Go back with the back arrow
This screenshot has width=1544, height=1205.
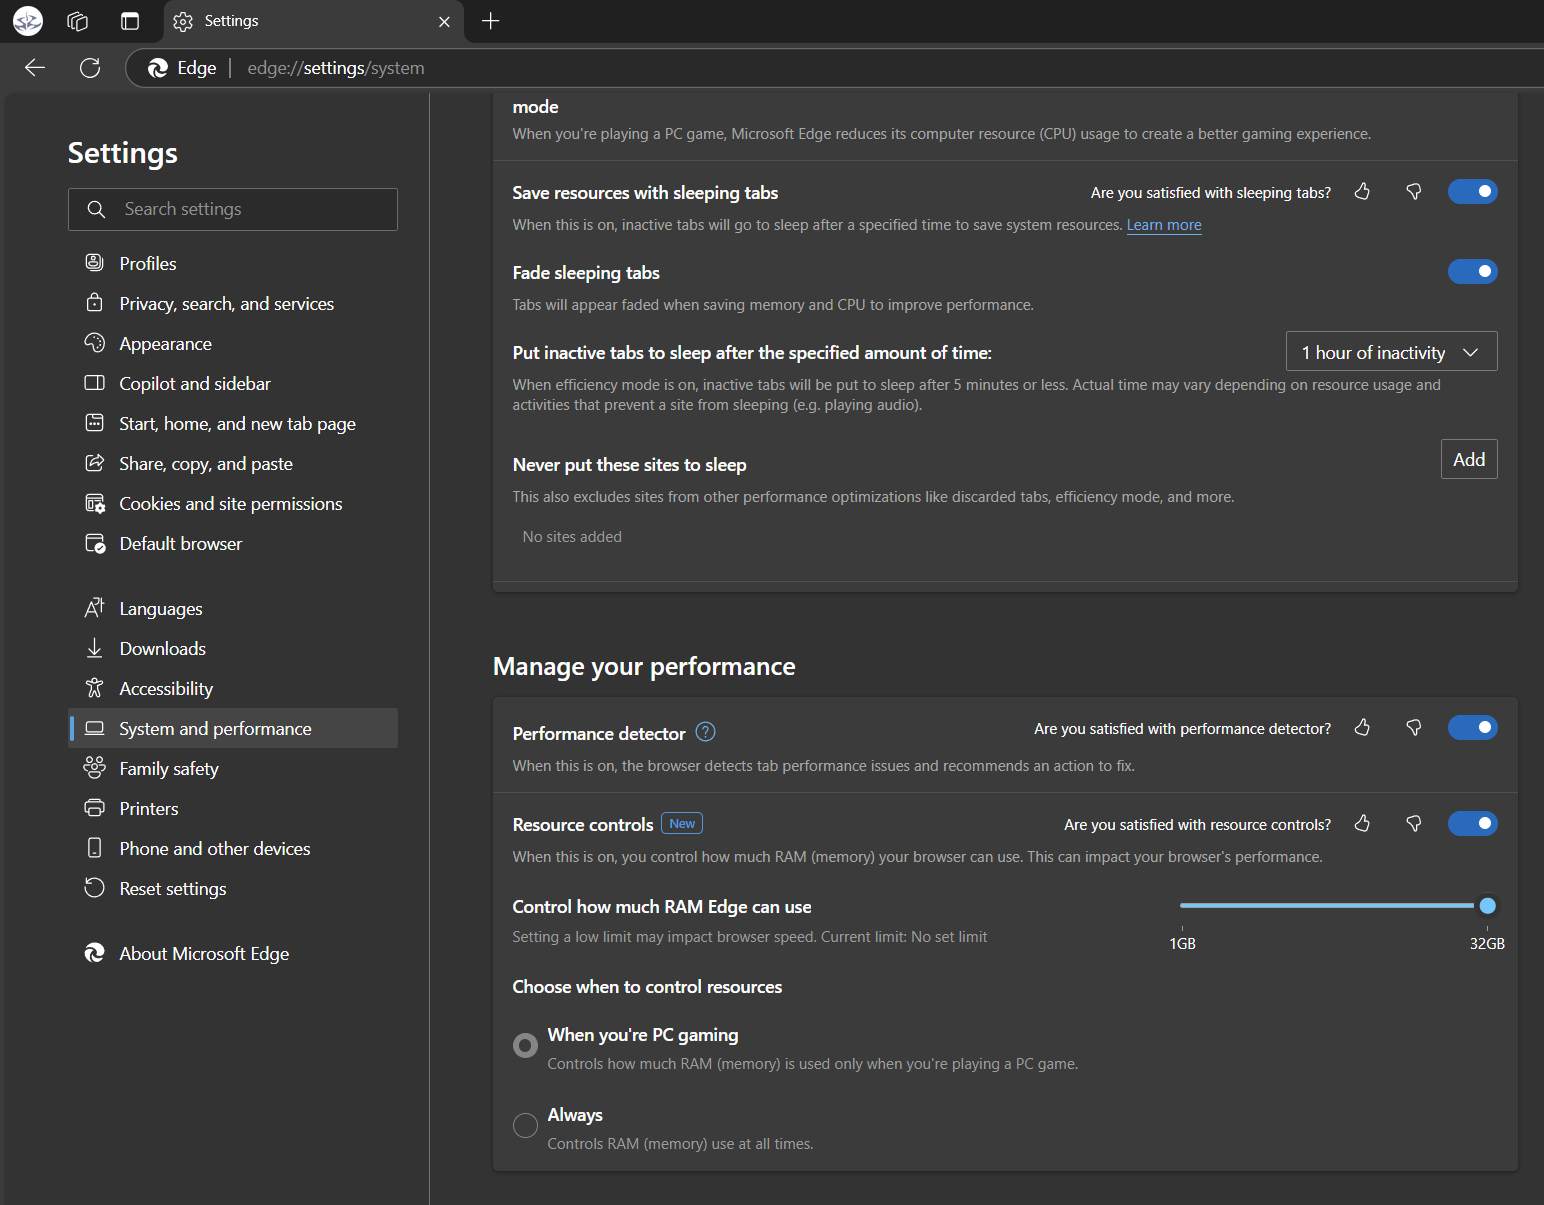35,67
